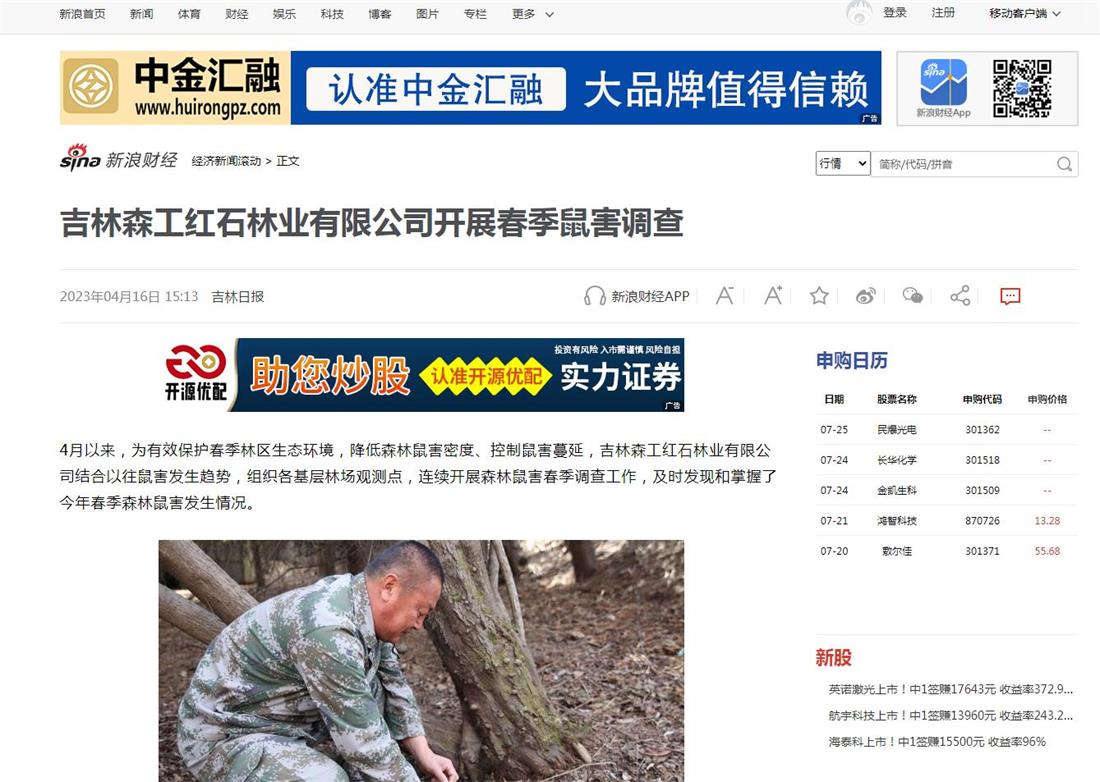Screen dimensions: 1100x782
Task: Open the 经济新闻滚动 breadcrumb link
Action: (226, 161)
